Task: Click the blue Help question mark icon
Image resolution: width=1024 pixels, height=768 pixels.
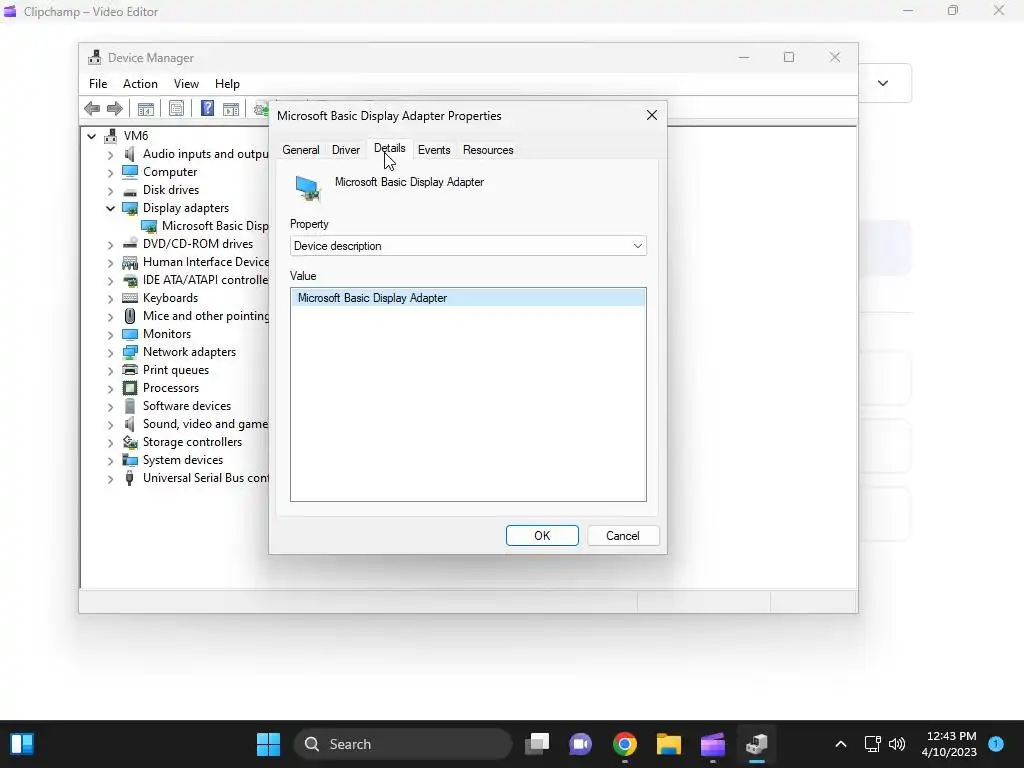Action: (207, 108)
